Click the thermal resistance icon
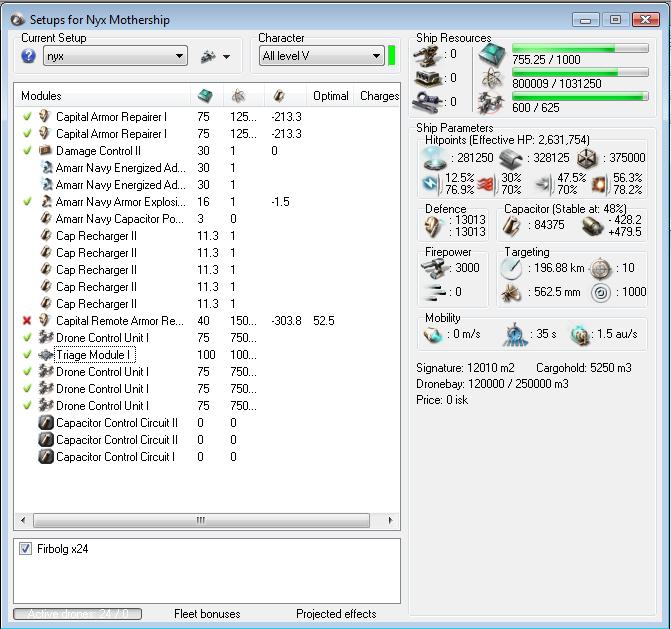 coord(487,184)
